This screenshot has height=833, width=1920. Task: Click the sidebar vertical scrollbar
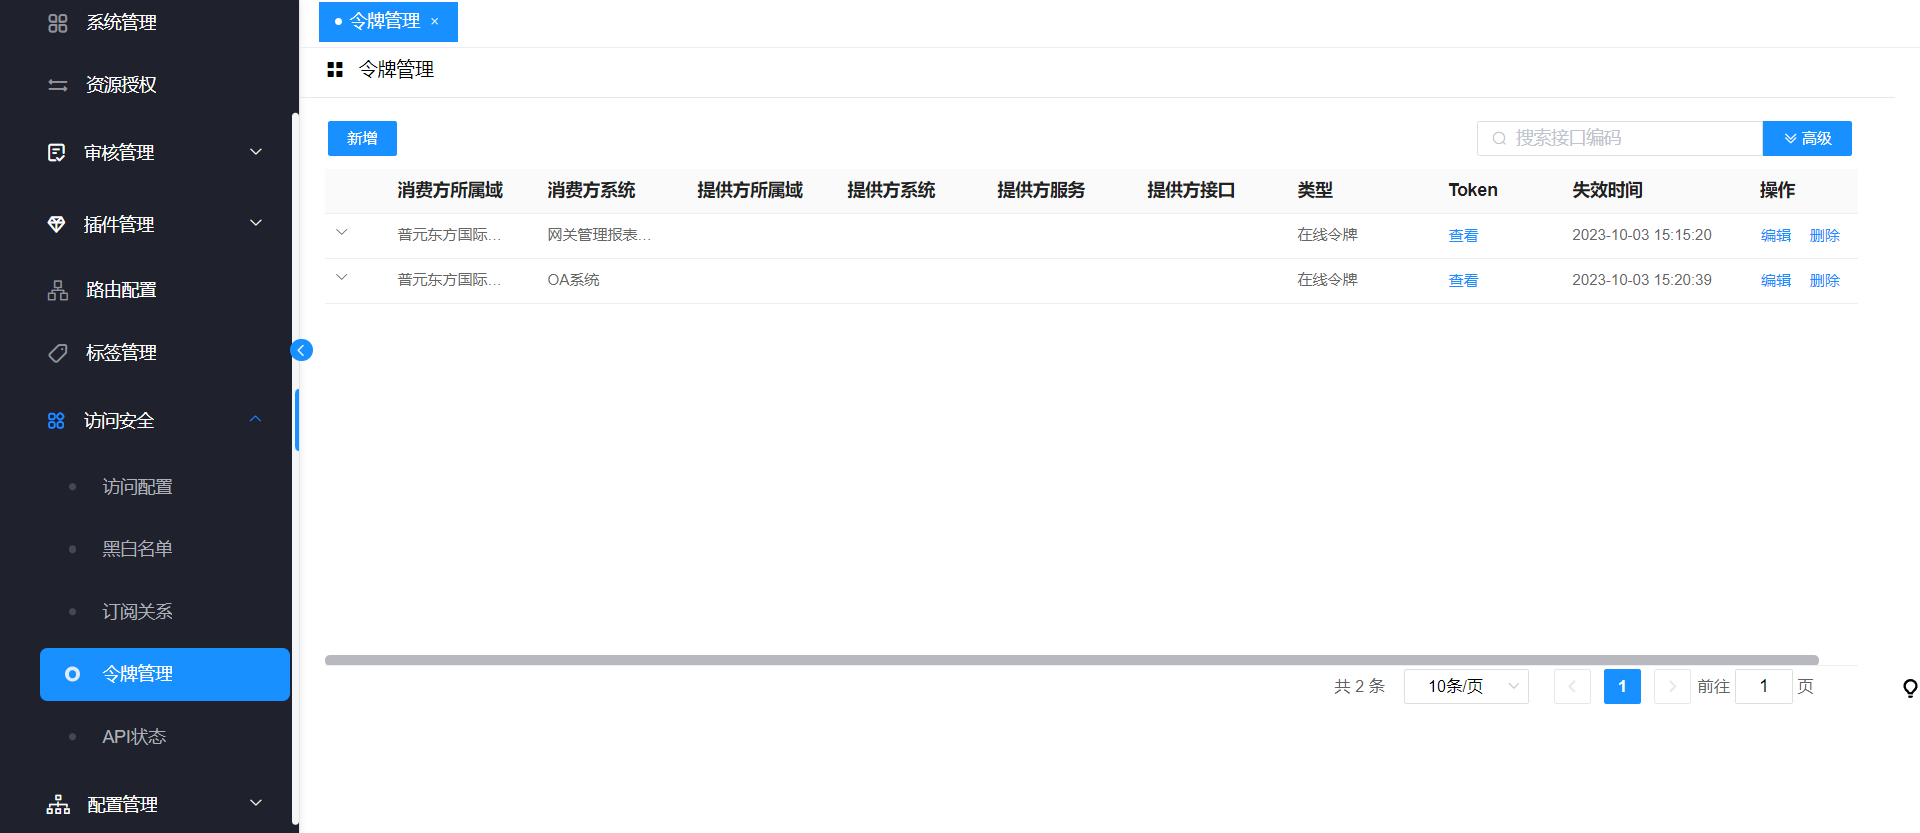tap(295, 470)
